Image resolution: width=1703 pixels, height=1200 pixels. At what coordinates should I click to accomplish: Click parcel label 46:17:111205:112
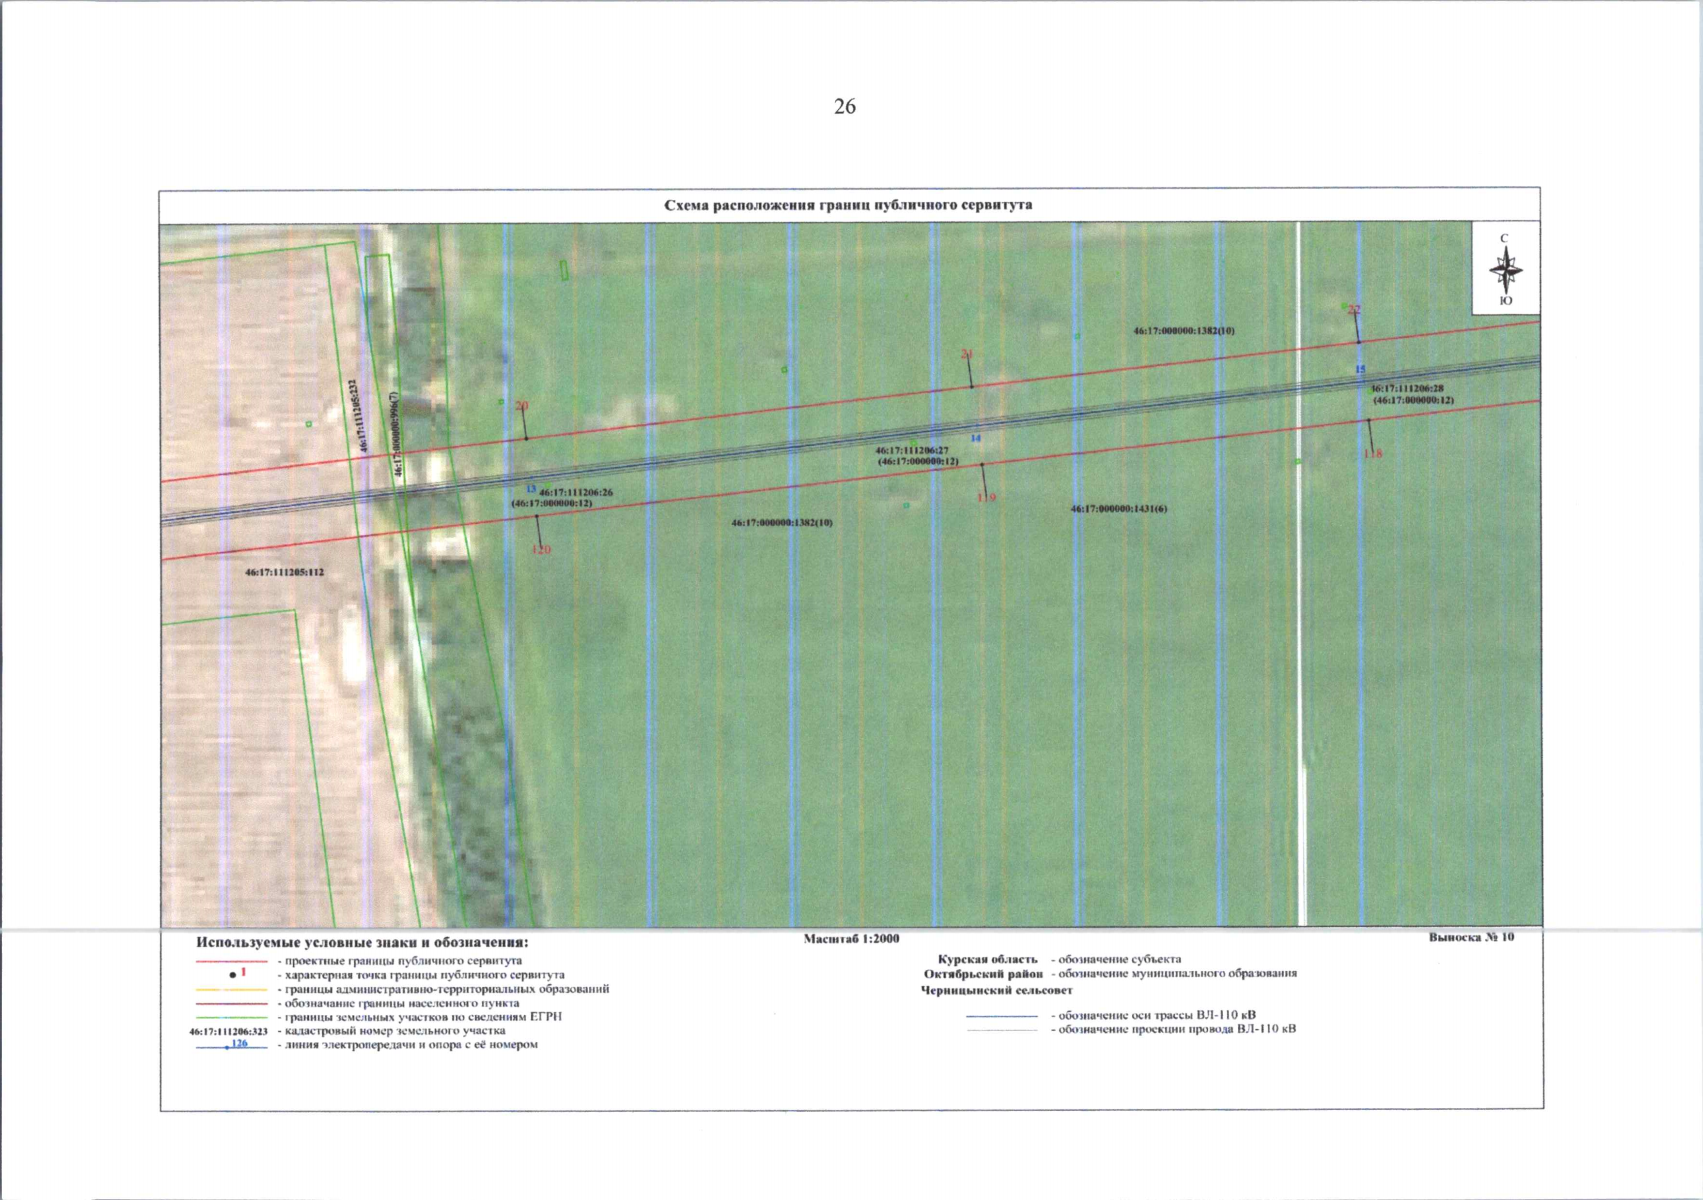tap(285, 573)
